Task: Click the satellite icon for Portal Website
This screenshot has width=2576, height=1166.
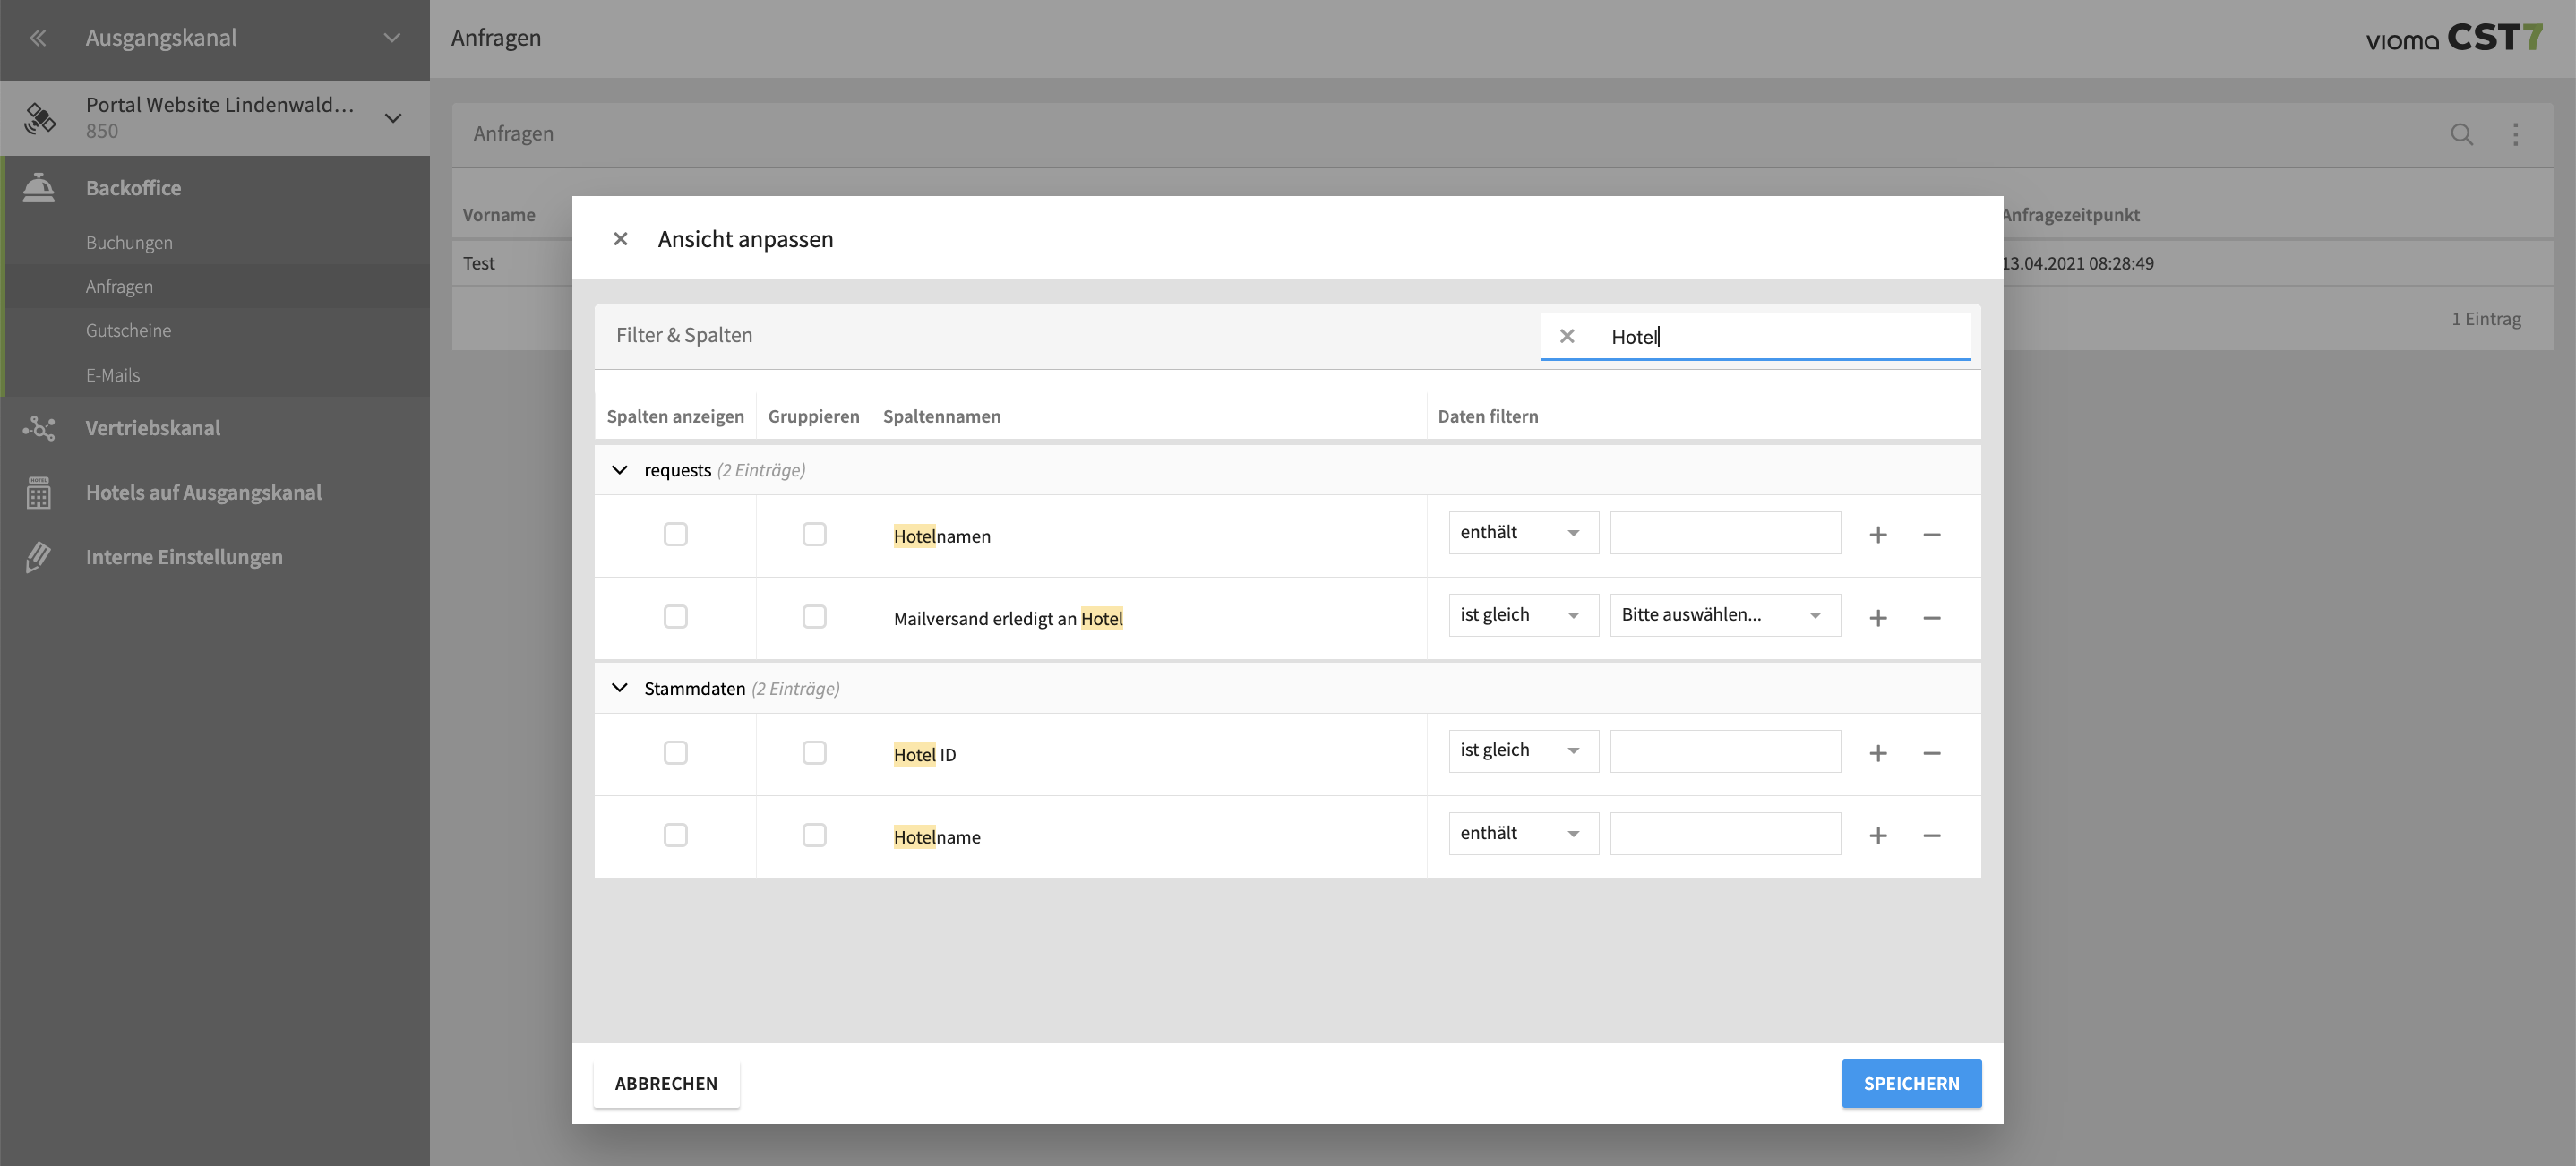Action: coord(40,118)
